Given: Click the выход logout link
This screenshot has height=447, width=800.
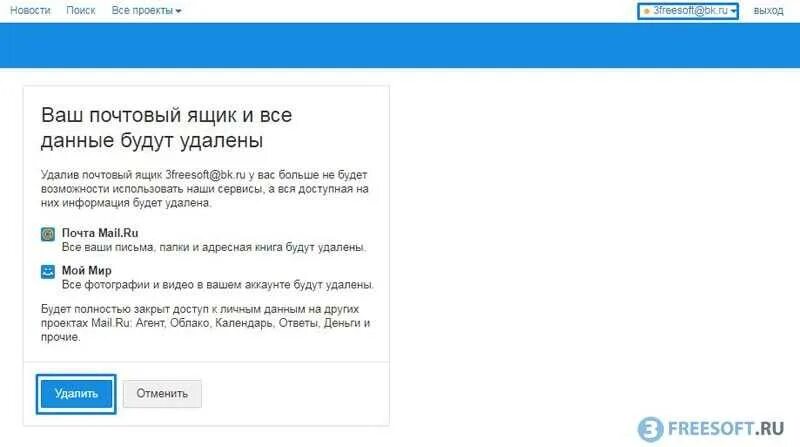Looking at the screenshot, I should [x=768, y=11].
